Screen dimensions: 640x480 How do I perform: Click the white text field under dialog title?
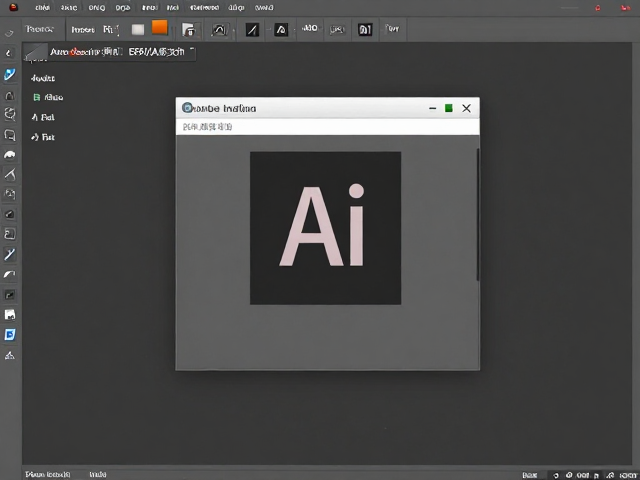(x=327, y=127)
